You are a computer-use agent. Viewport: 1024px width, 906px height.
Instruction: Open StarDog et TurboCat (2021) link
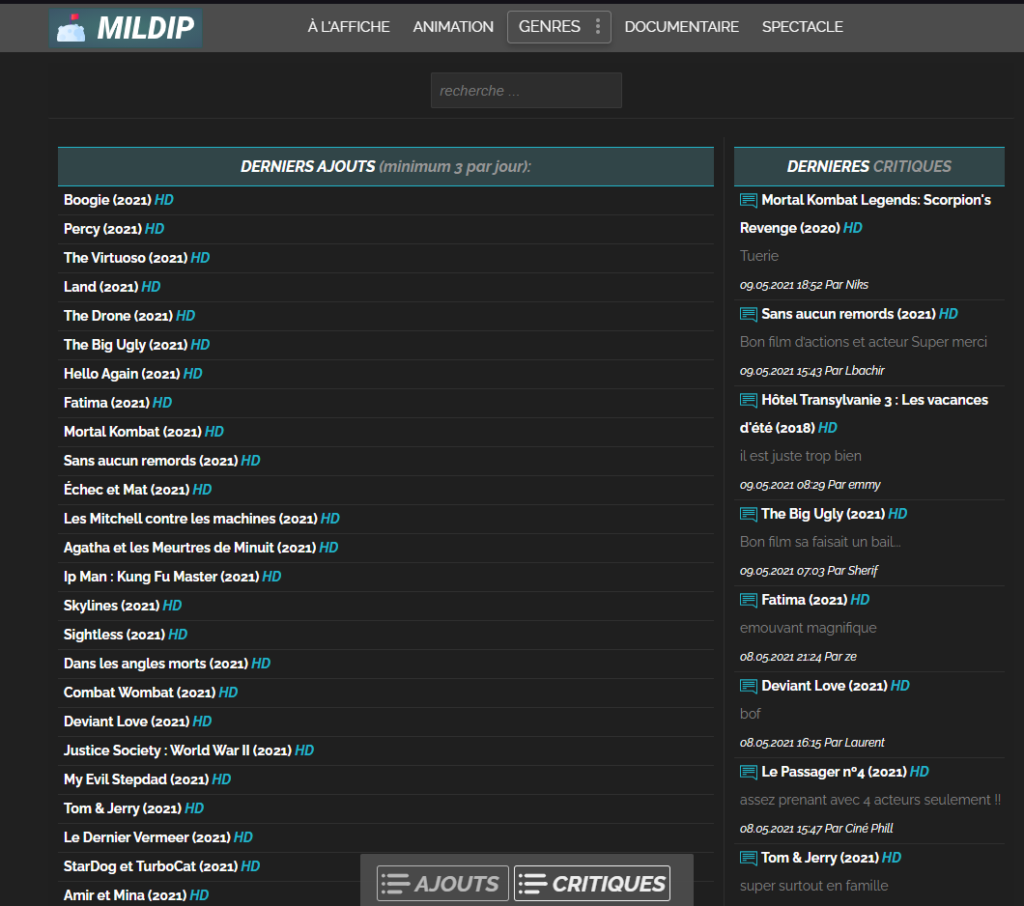(x=161, y=866)
